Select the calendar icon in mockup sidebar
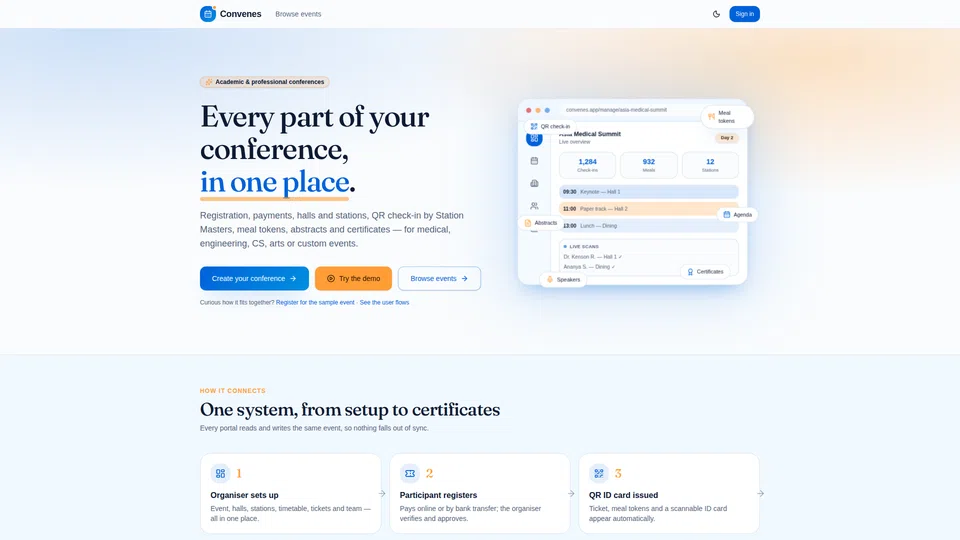 (534, 161)
